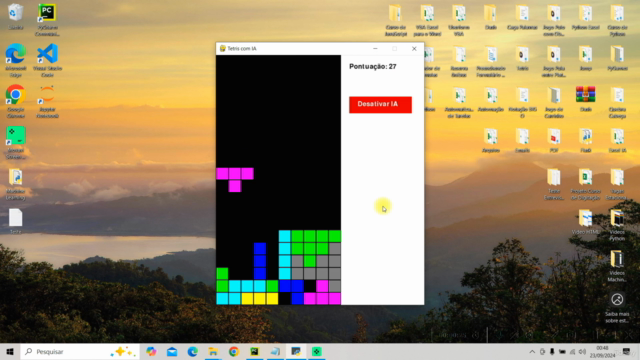Open the Microsoft Edge desktop shortcut
Image resolution: width=640 pixels, height=360 pixels.
point(16,60)
